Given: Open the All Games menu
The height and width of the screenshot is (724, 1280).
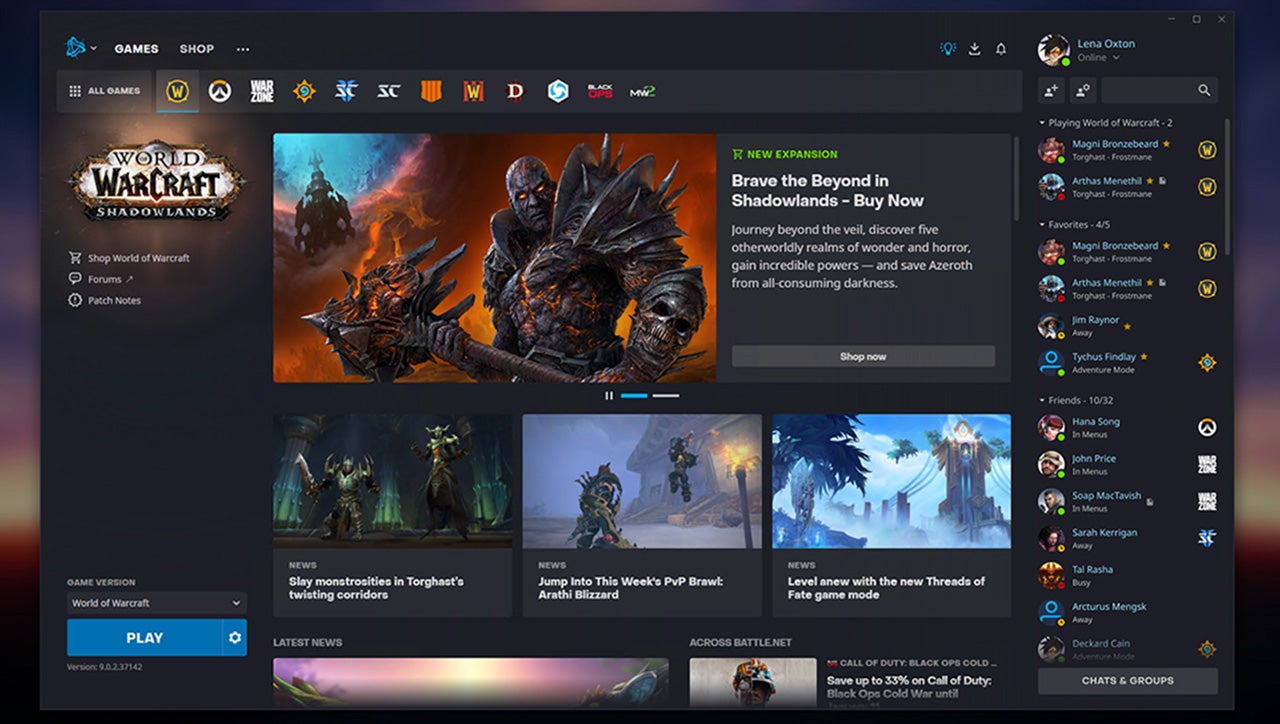Looking at the screenshot, I should (104, 91).
